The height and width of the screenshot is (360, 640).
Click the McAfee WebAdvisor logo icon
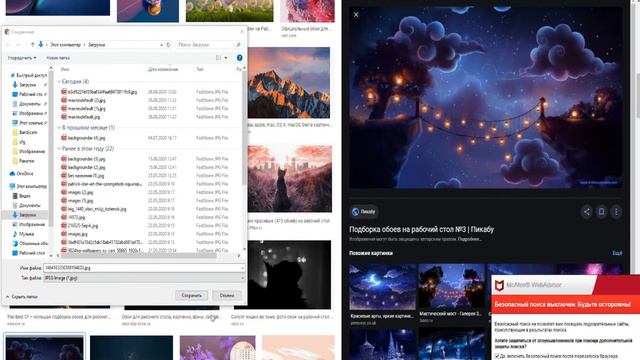click(x=499, y=285)
